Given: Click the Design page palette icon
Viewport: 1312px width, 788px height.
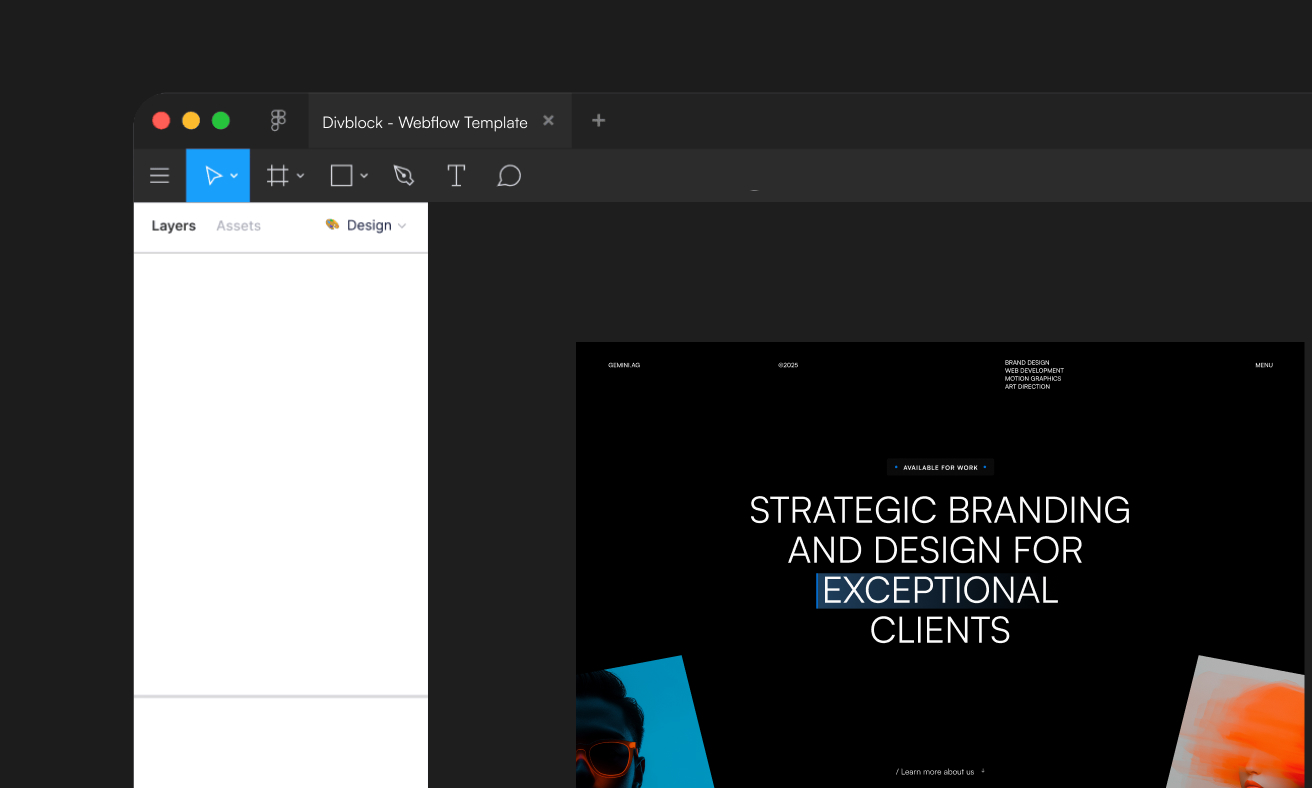Looking at the screenshot, I should coord(332,225).
